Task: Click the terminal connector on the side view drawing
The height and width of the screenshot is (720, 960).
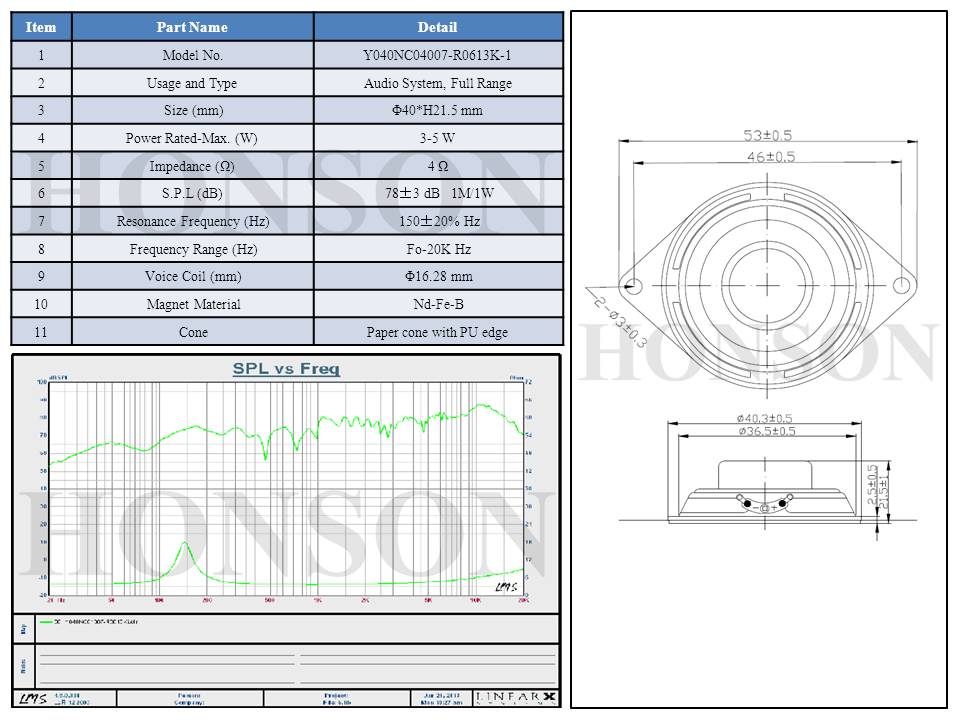Action: click(x=765, y=504)
